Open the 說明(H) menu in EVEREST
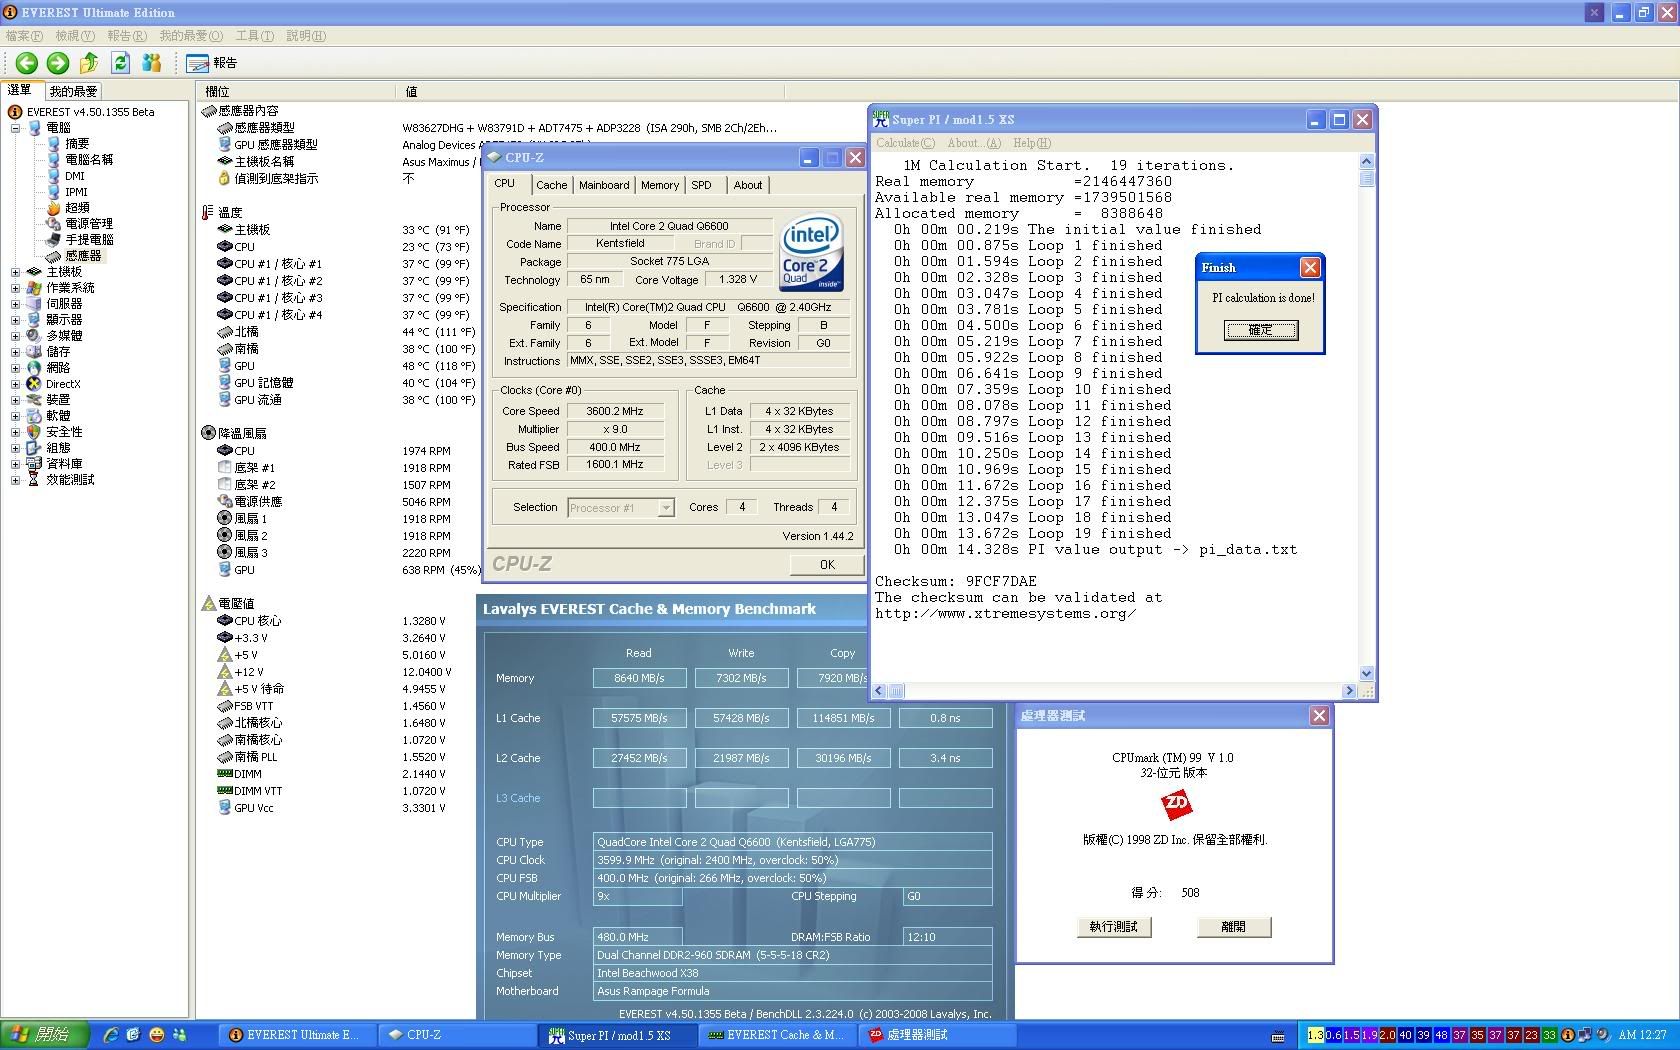 [x=305, y=36]
